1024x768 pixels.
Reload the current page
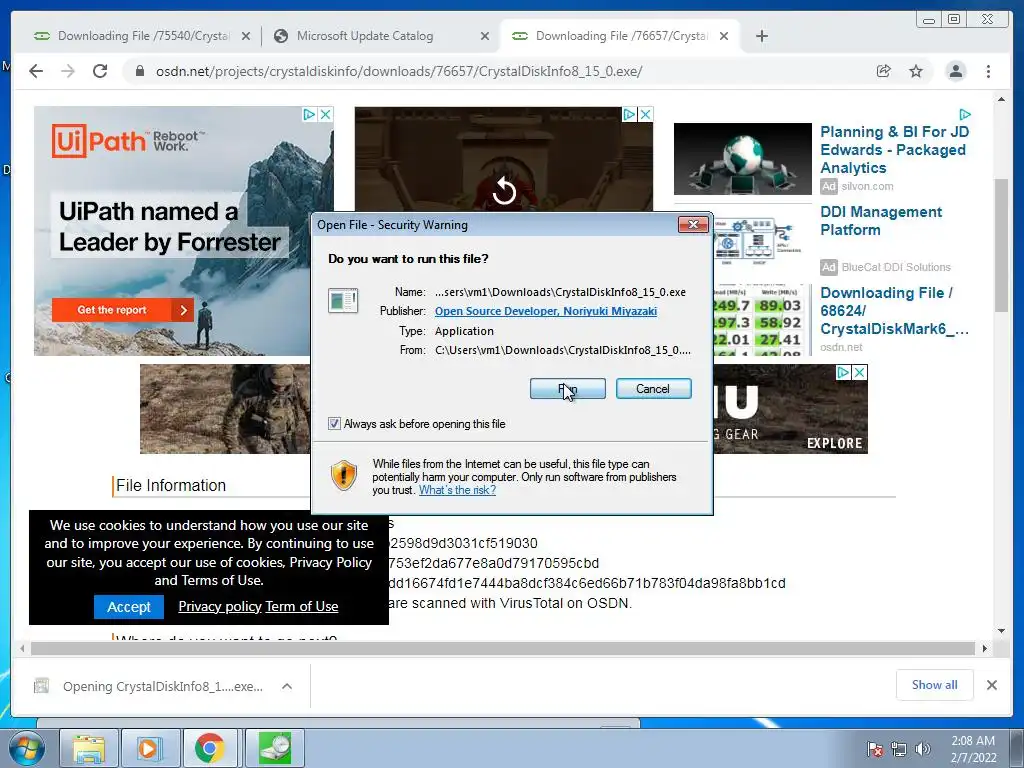(100, 71)
